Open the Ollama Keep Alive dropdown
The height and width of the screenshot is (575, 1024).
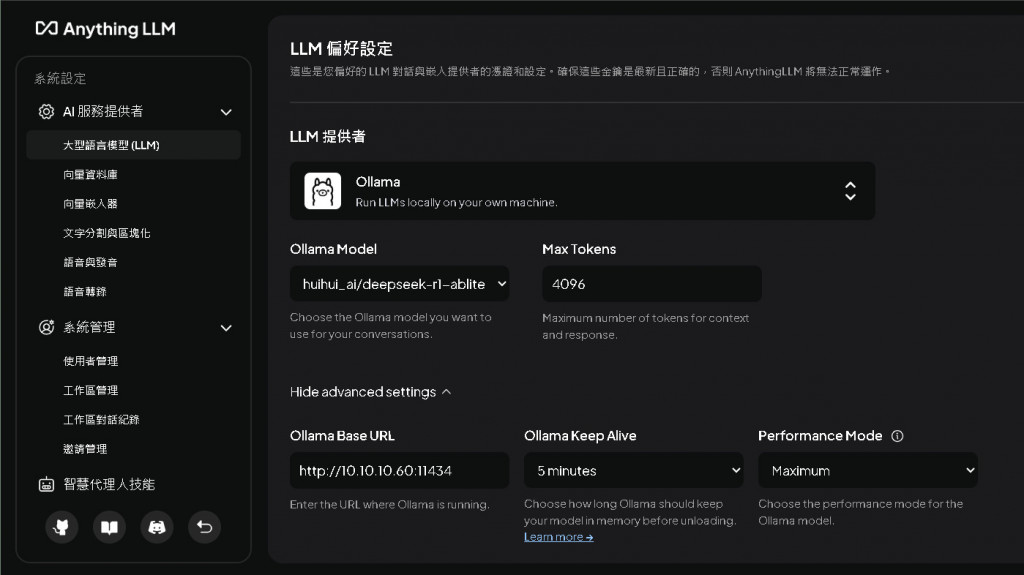point(633,470)
